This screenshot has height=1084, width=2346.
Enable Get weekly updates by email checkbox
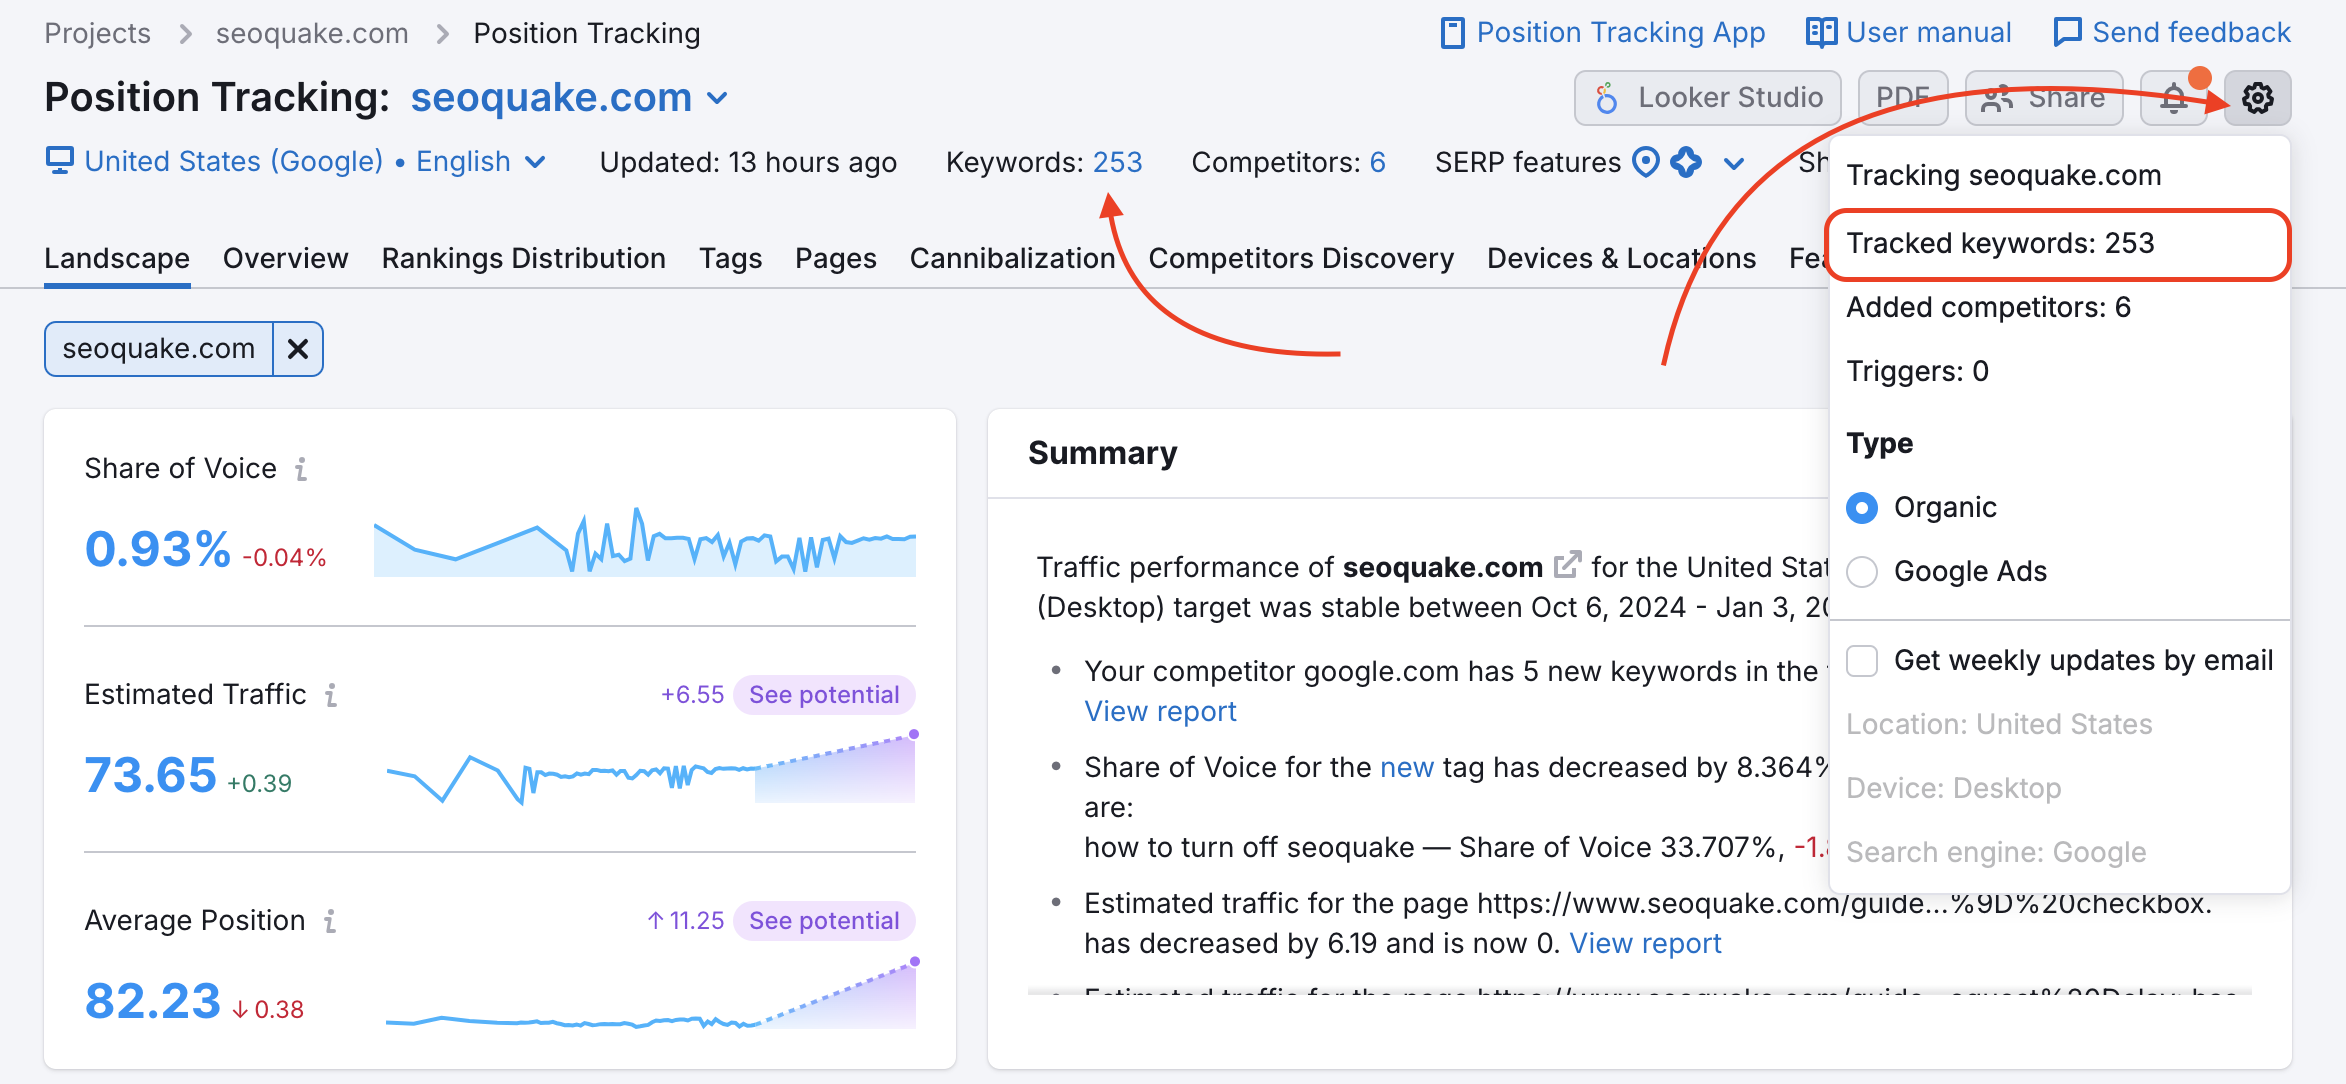(x=1862, y=661)
